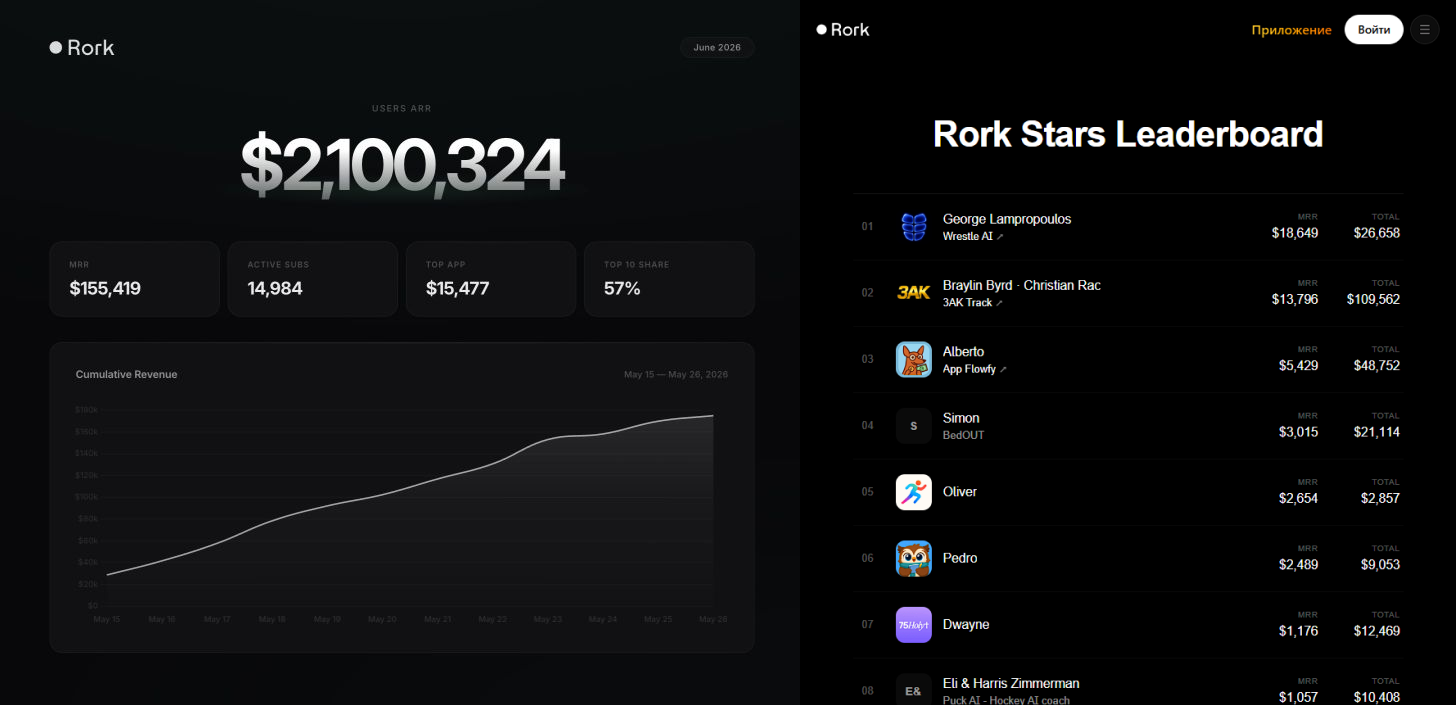
Task: Click the May 20 x-axis label
Action: click(x=382, y=619)
